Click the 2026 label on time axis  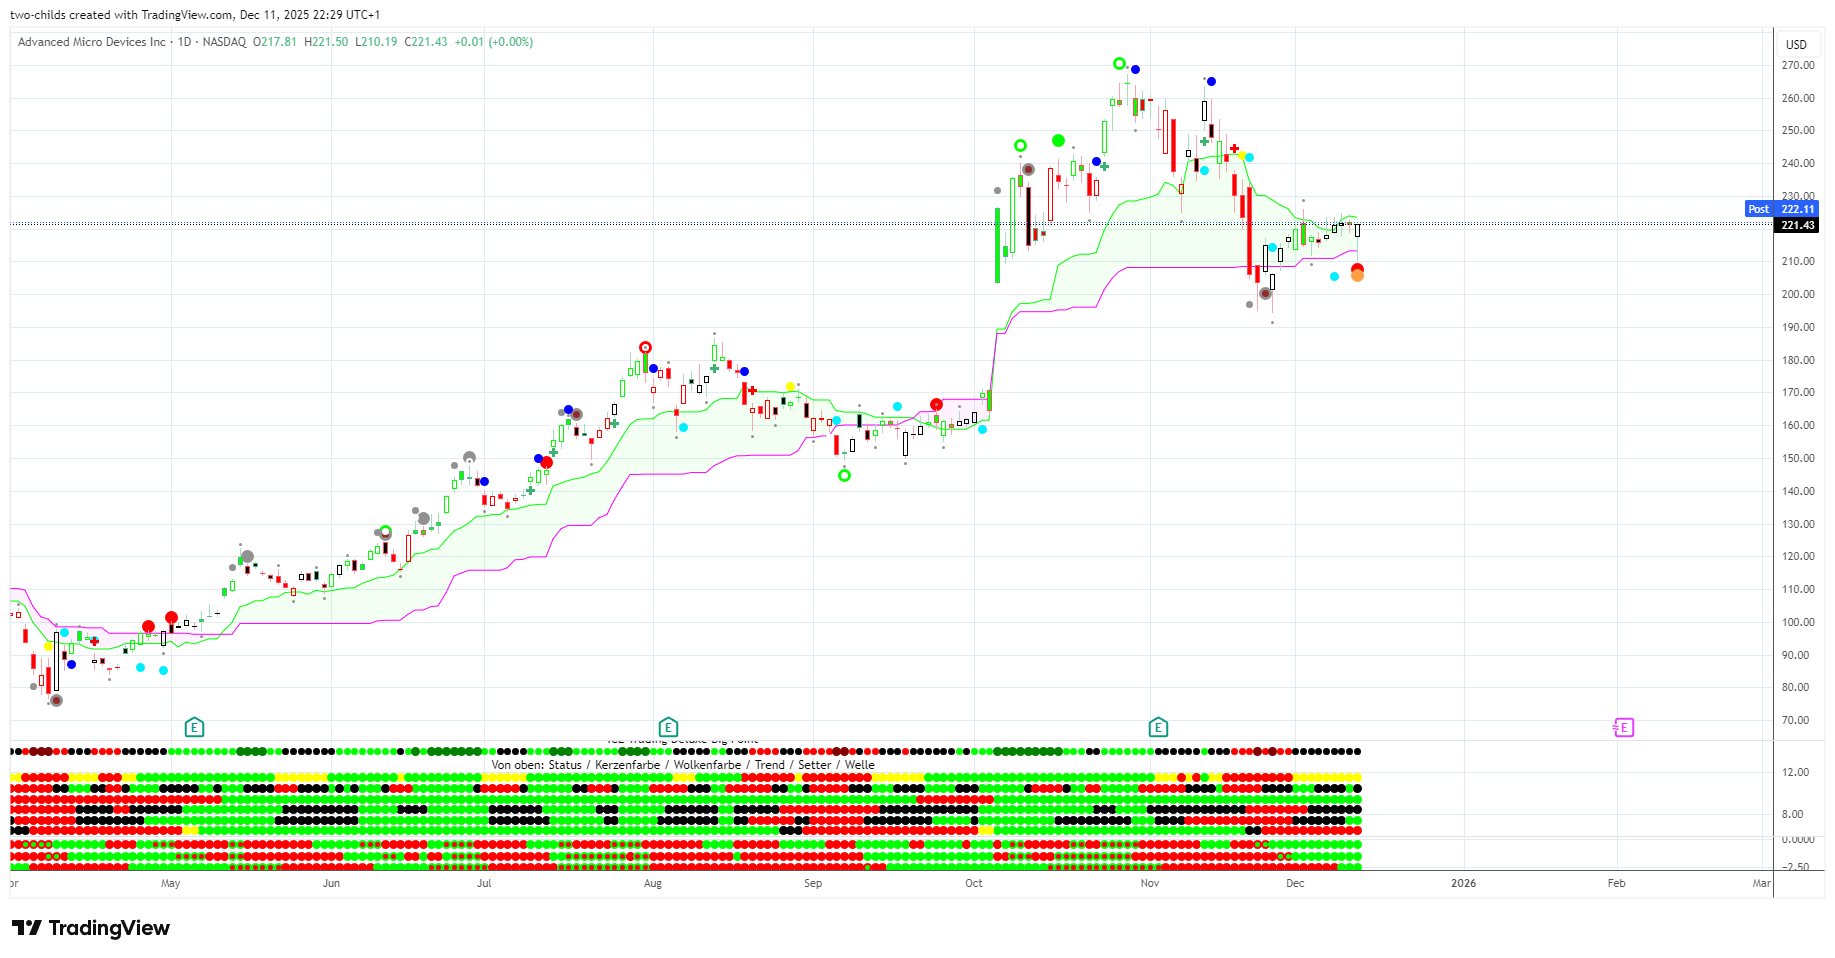click(x=1463, y=883)
